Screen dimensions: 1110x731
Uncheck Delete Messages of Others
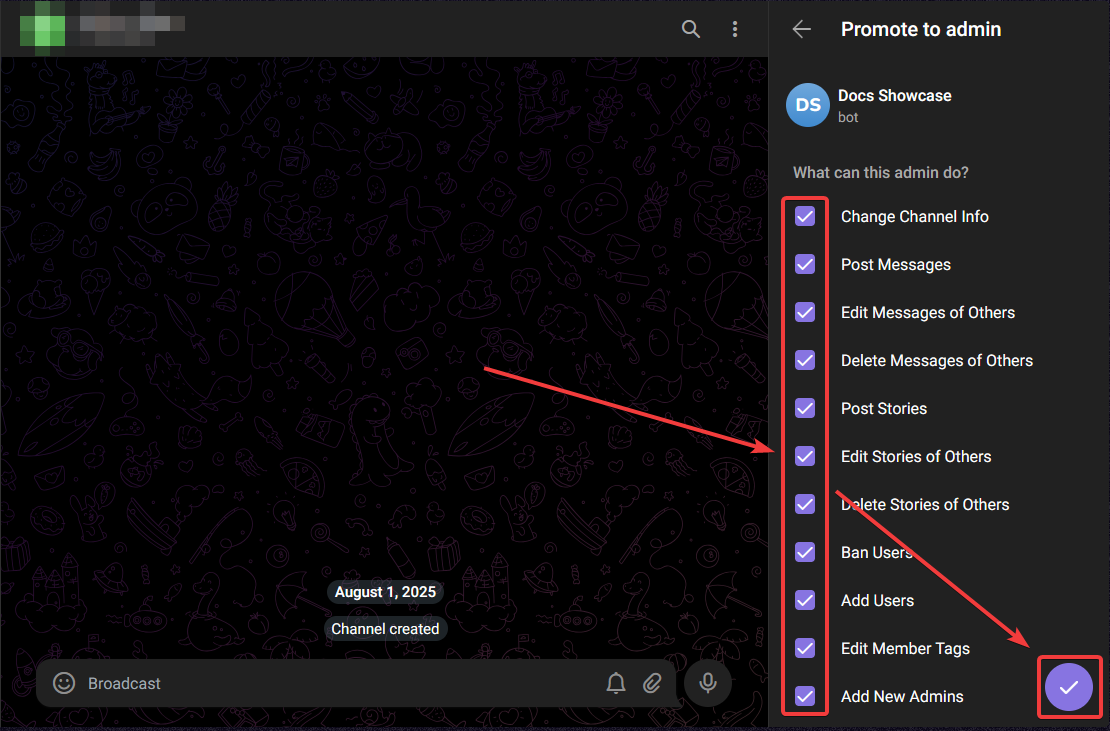click(805, 360)
